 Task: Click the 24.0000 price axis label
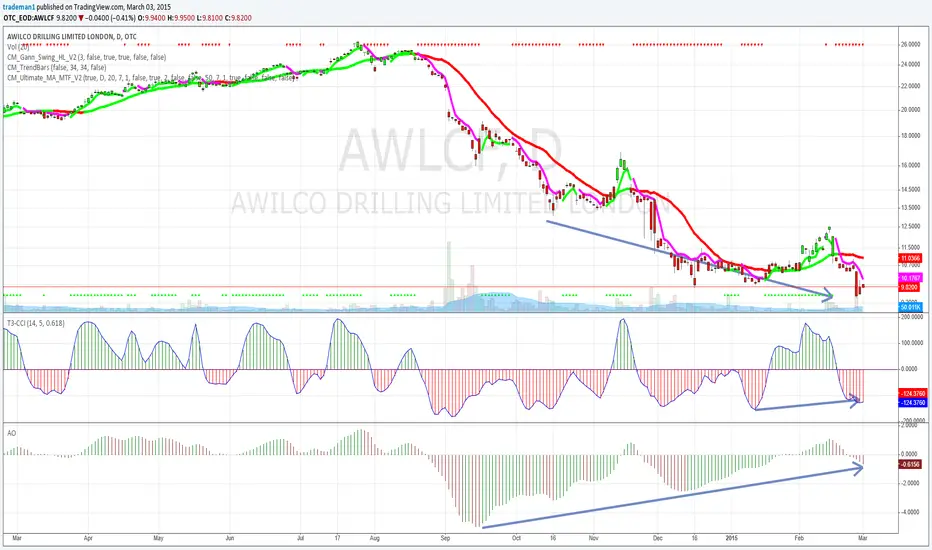coord(911,64)
